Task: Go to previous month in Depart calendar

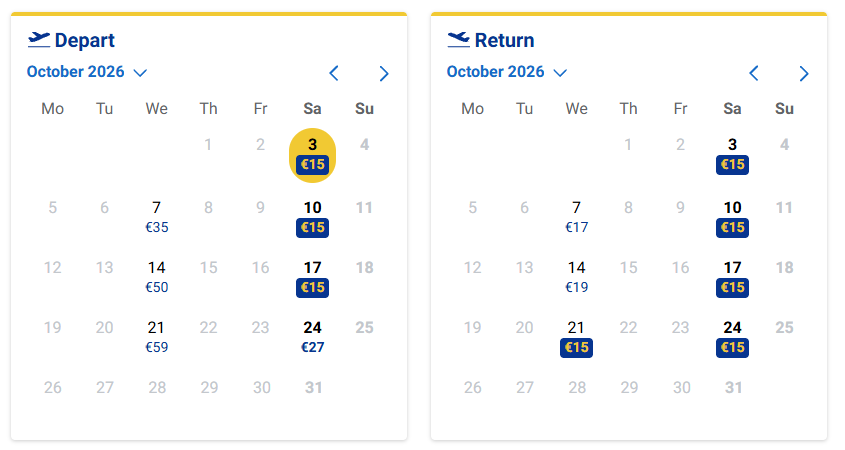Action: tap(334, 73)
